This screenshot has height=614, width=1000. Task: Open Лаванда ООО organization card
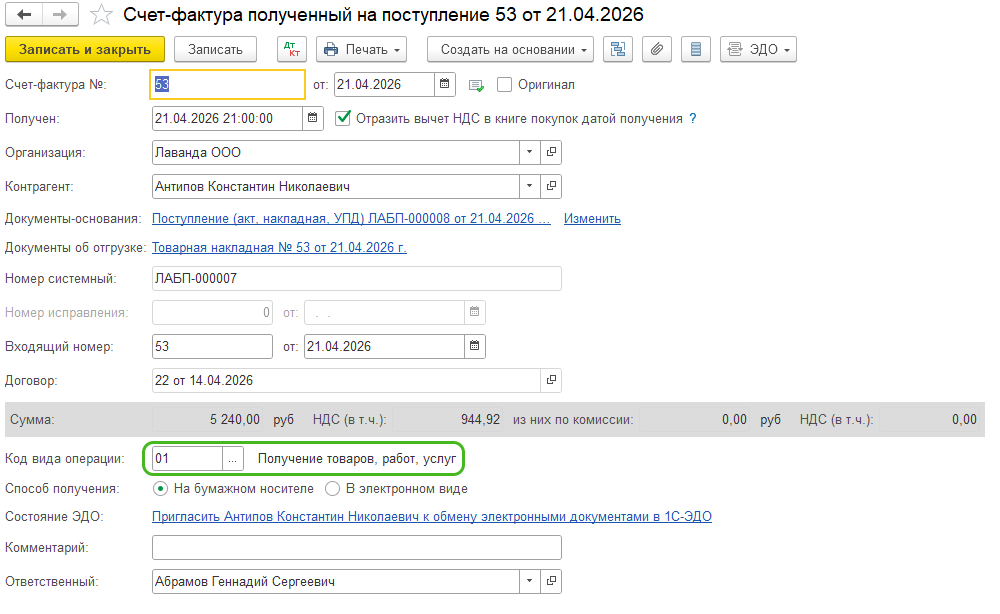pyautogui.click(x=551, y=152)
